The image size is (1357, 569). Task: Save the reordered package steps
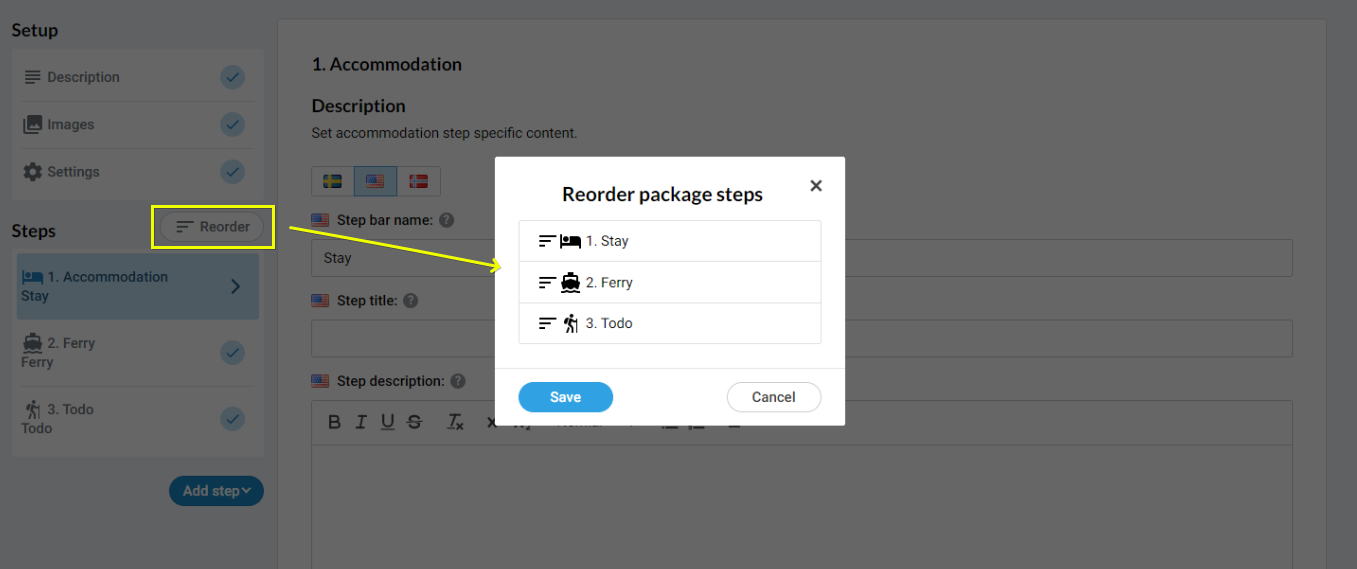(565, 397)
